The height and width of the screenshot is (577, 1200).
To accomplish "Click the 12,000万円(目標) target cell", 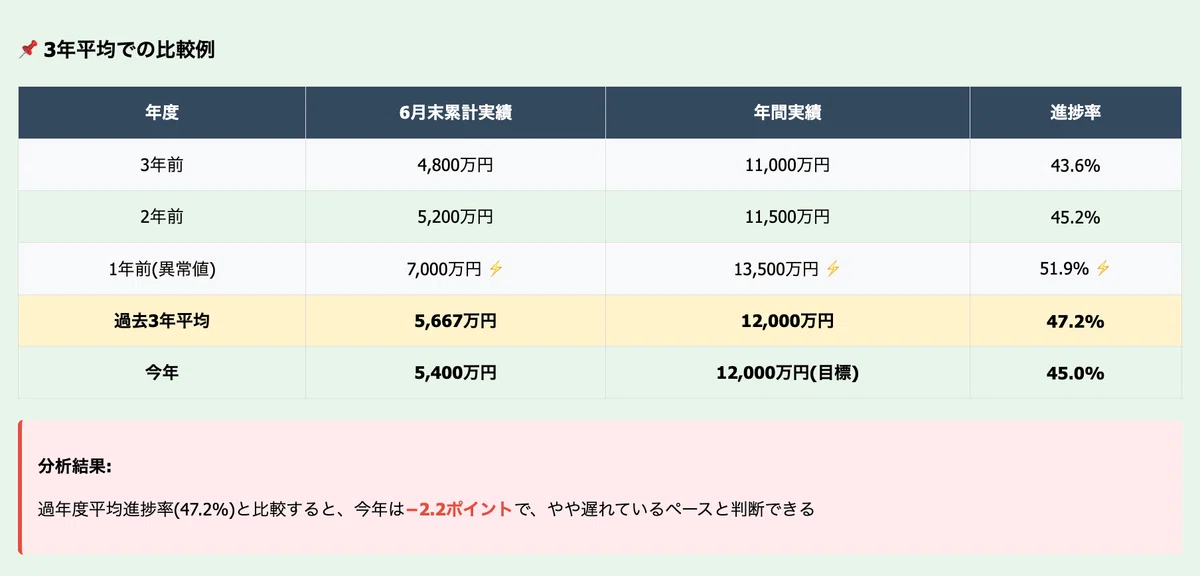I will pyautogui.click(x=787, y=373).
